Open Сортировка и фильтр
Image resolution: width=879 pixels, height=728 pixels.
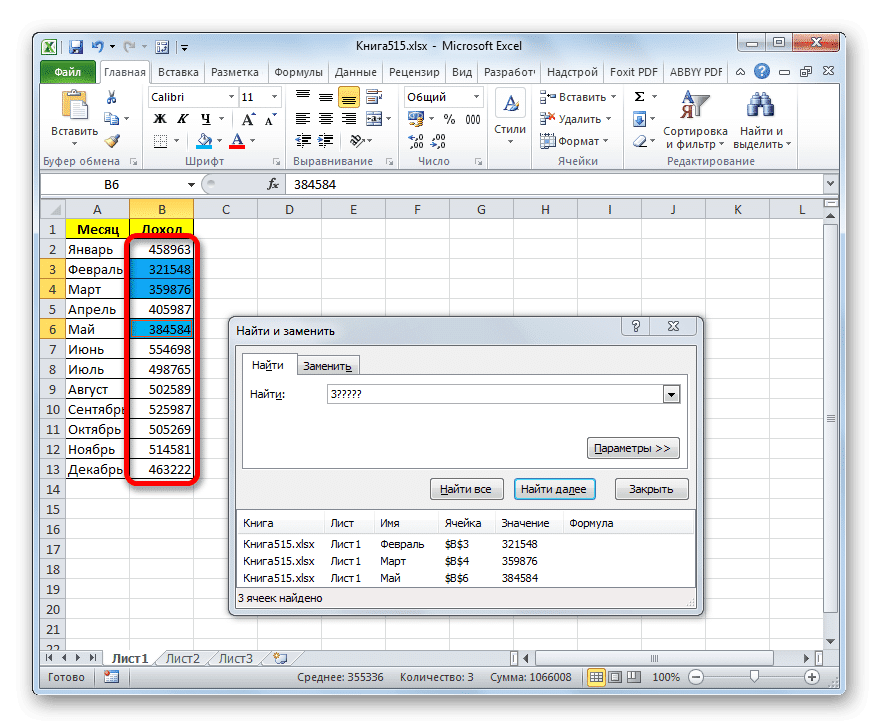pyautogui.click(x=695, y=120)
